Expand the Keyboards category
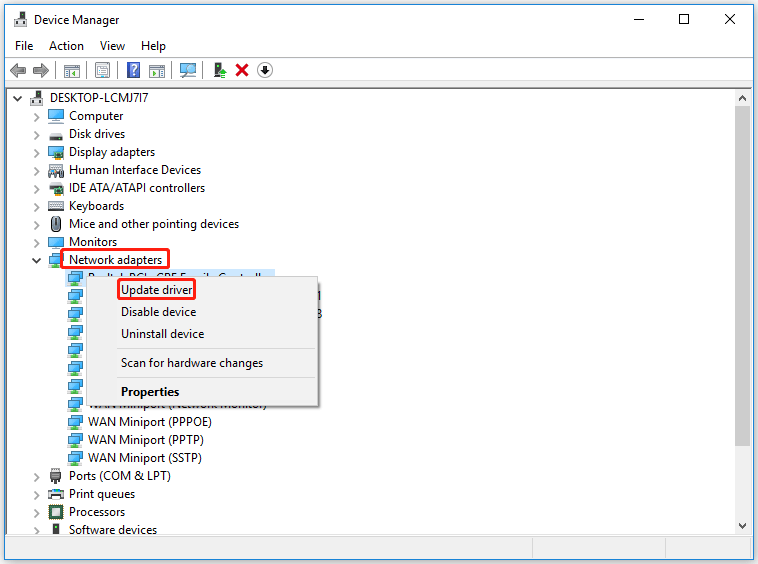This screenshot has height=564, width=758. click(x=36, y=207)
